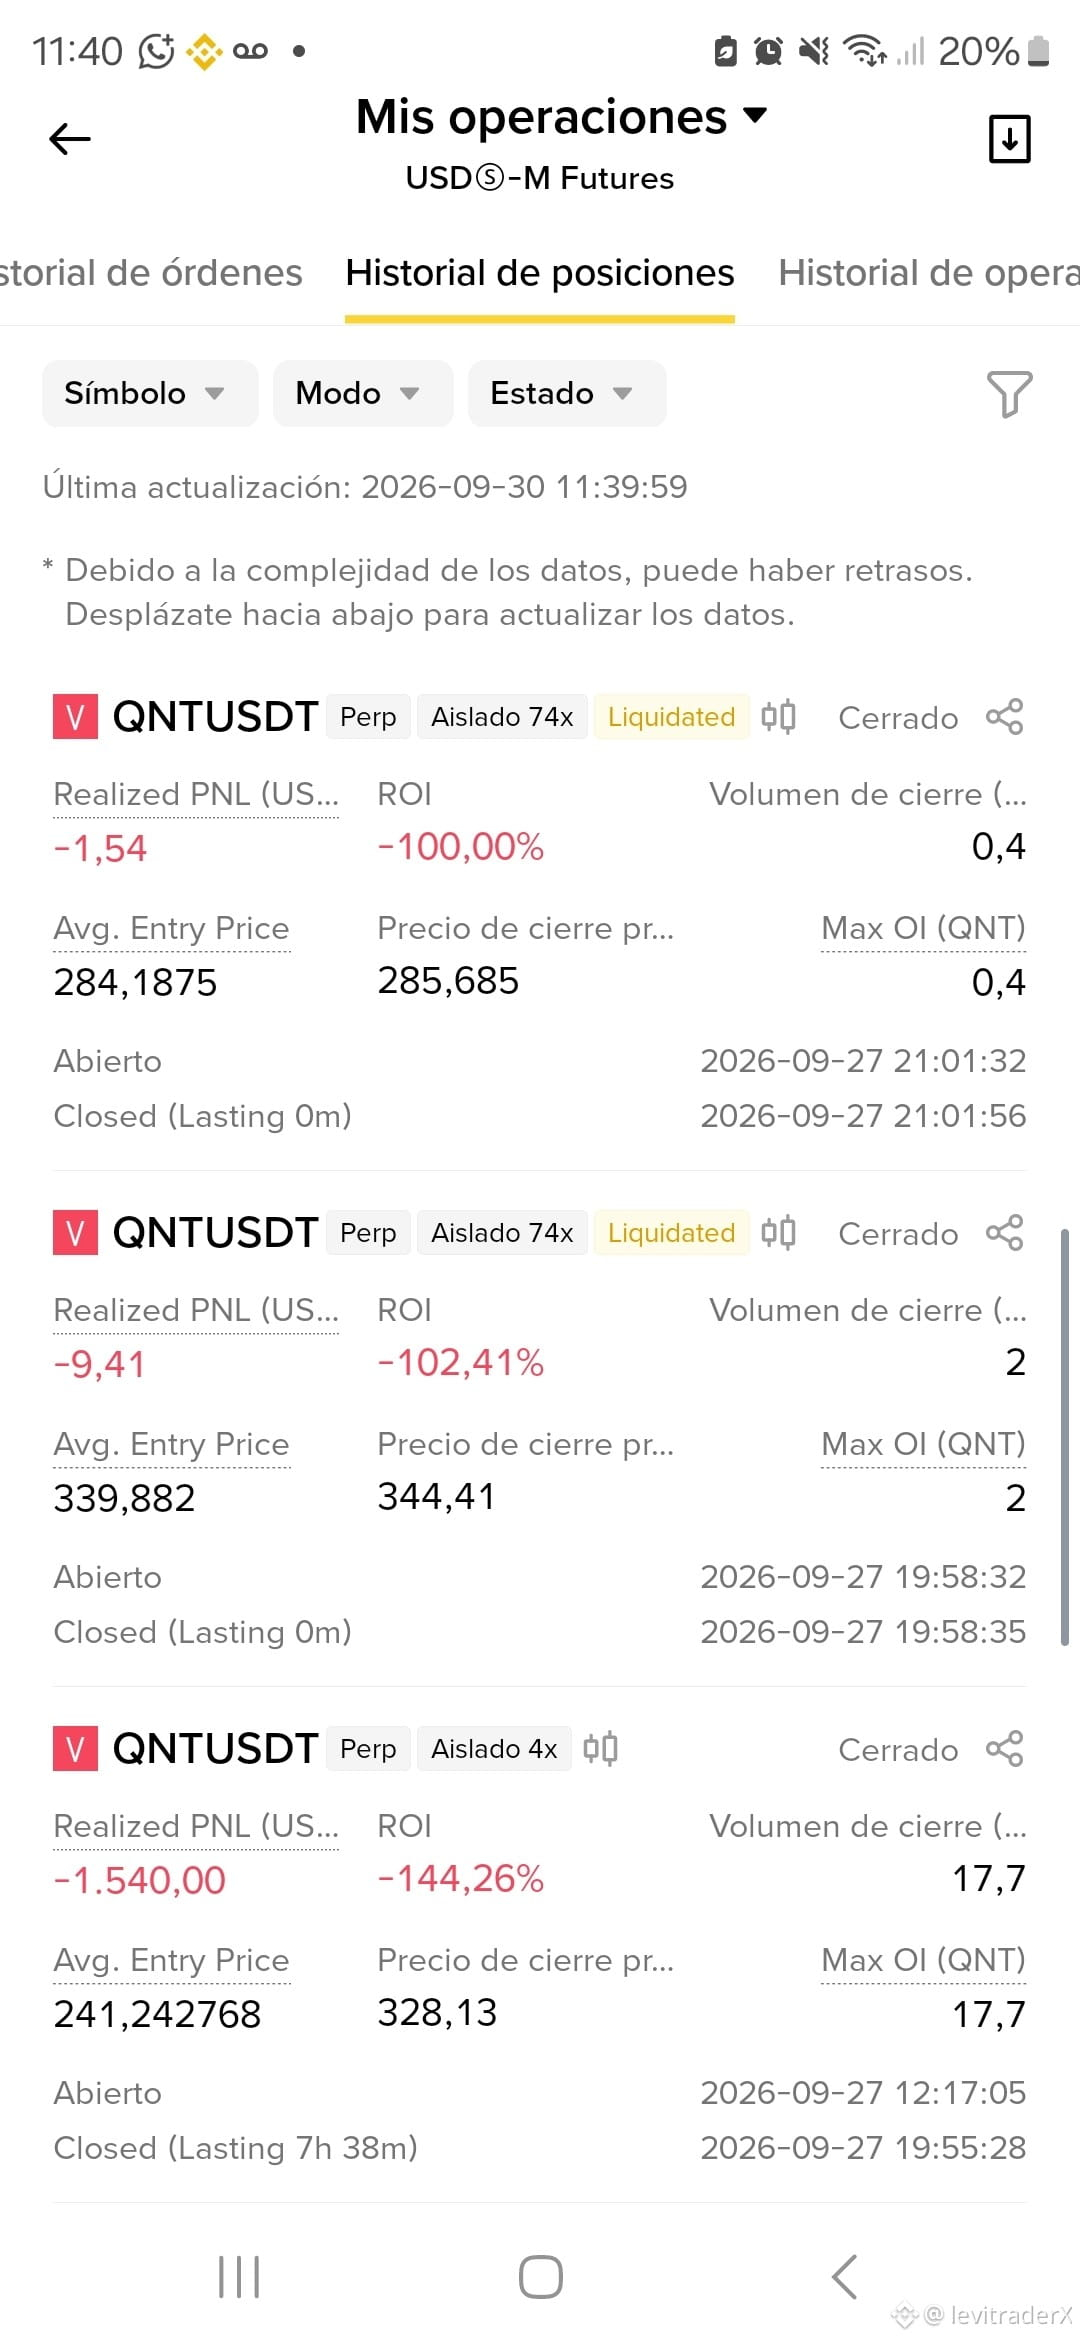Tap Max OI (QNT) label in second position
Screen dimensions: 1080x2340
tap(923, 1444)
